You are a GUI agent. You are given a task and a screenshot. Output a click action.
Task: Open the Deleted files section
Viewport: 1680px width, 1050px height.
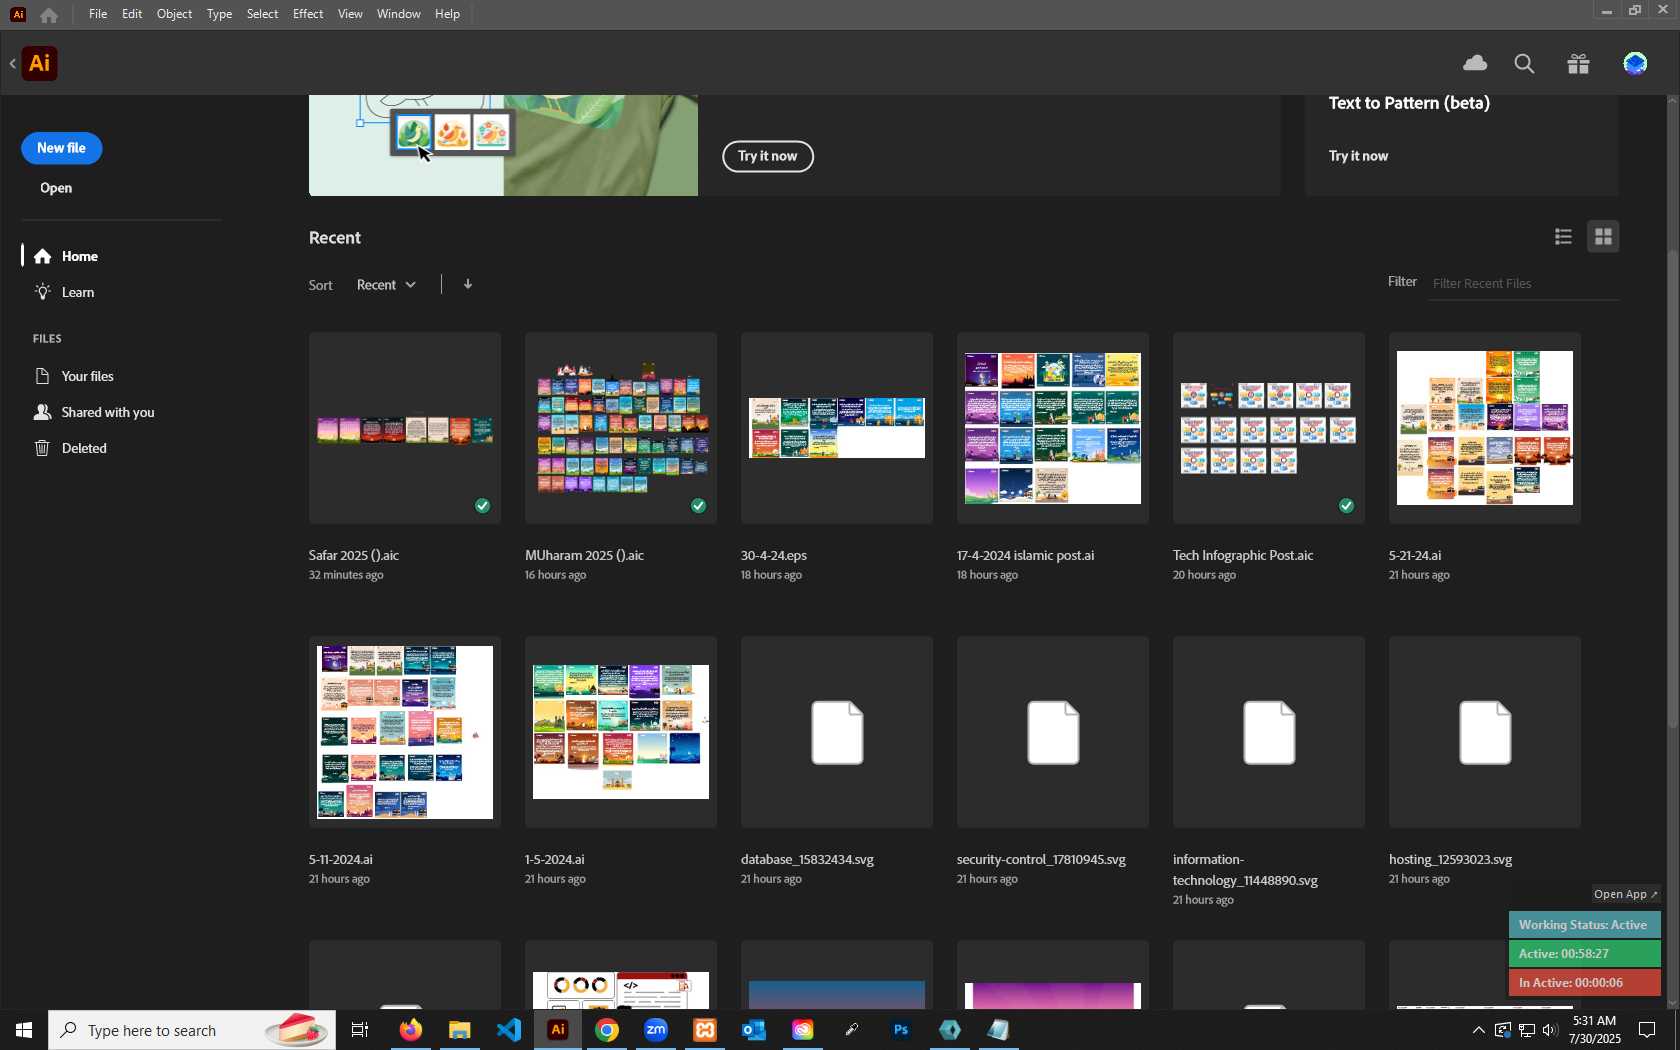84,449
